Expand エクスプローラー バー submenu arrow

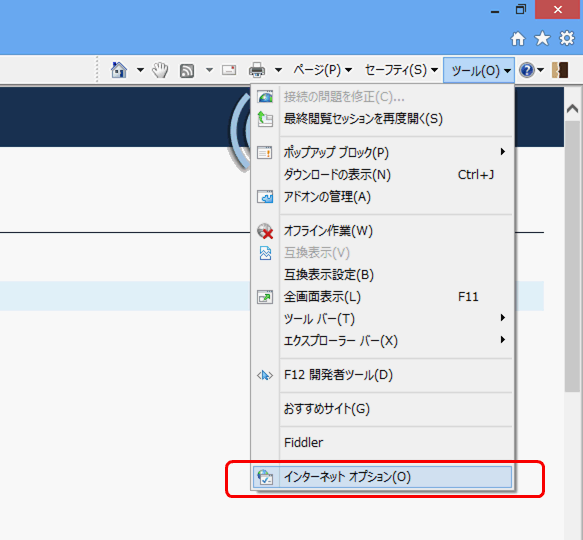503,340
